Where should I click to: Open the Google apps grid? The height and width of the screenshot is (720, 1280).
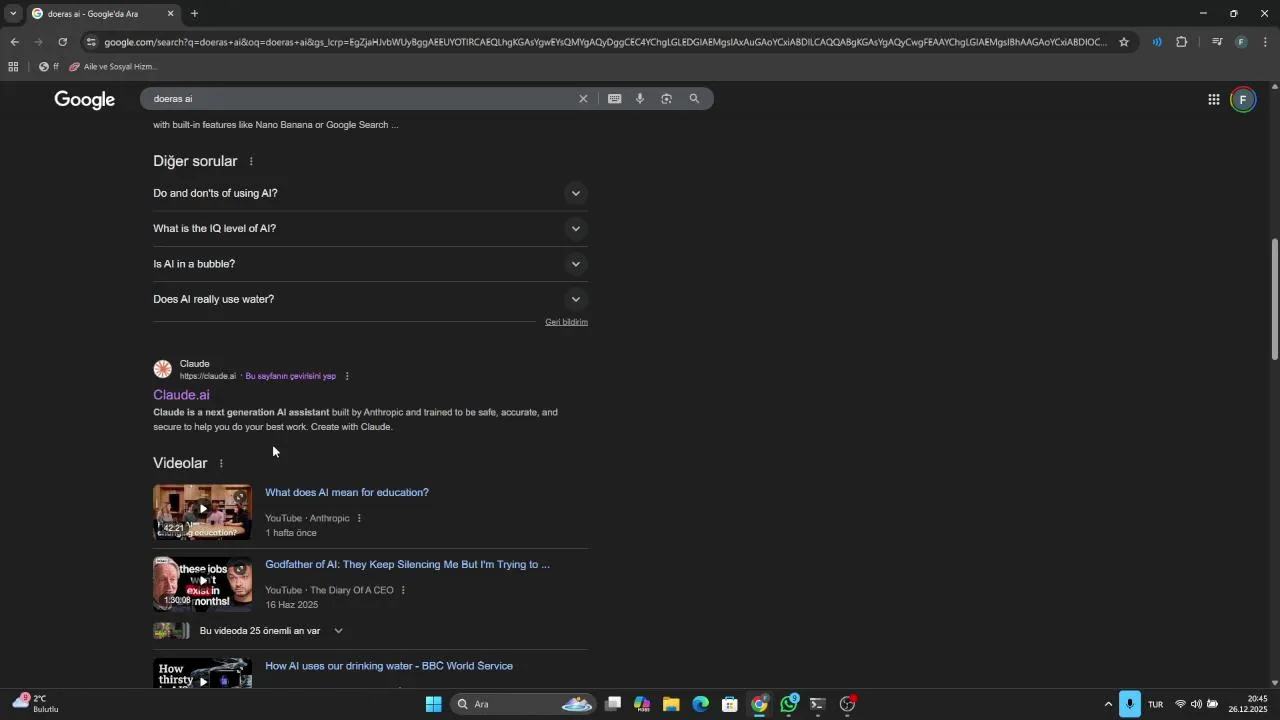1213,99
